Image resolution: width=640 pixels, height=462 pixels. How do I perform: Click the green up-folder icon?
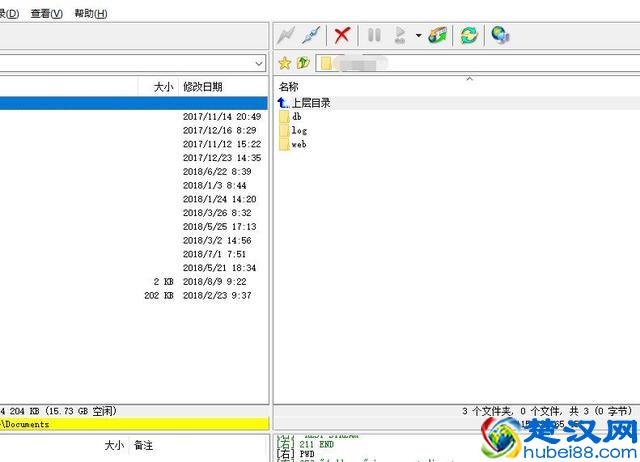coord(303,63)
